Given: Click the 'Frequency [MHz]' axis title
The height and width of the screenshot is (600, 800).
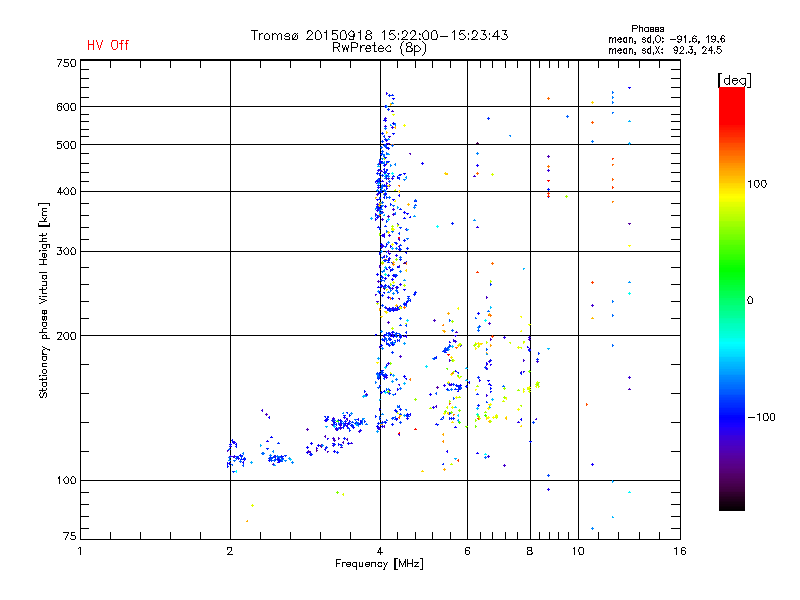Looking at the screenshot, I should (x=379, y=564).
